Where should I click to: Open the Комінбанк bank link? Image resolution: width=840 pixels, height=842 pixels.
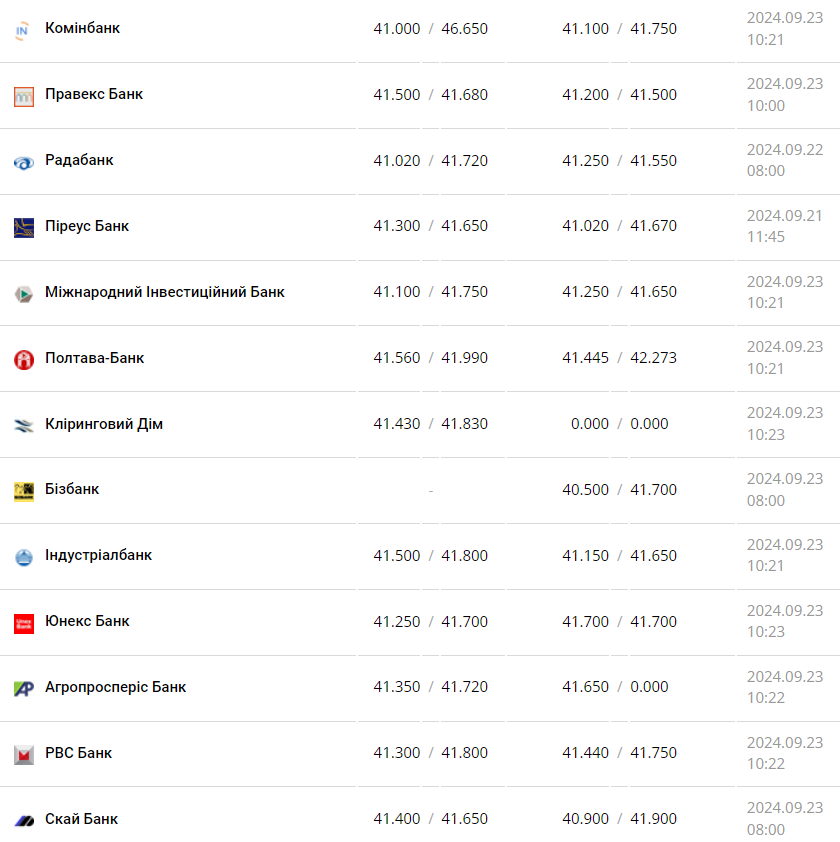(x=82, y=28)
